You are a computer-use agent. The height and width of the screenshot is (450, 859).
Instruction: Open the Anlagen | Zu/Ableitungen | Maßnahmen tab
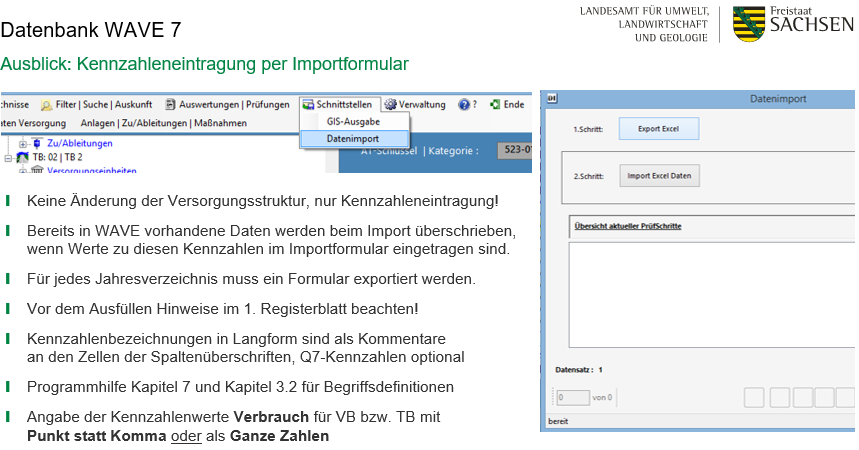pos(163,123)
